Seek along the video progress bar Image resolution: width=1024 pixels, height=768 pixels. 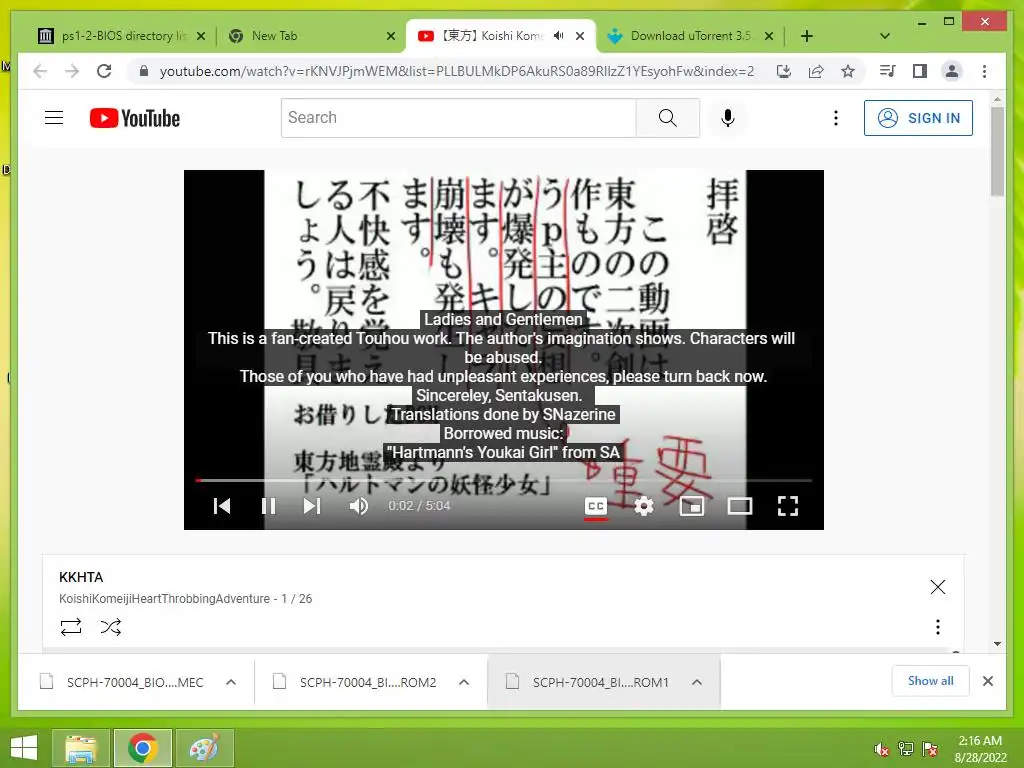pos(504,481)
